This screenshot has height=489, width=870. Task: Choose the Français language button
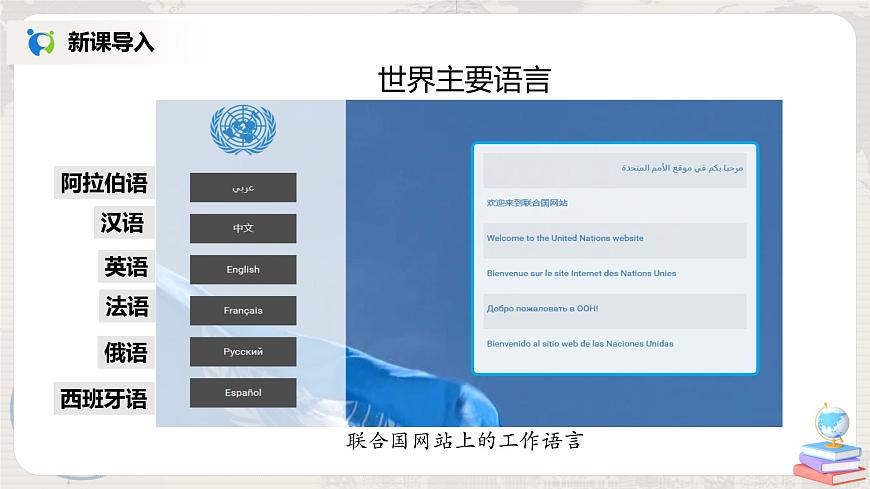tap(243, 310)
